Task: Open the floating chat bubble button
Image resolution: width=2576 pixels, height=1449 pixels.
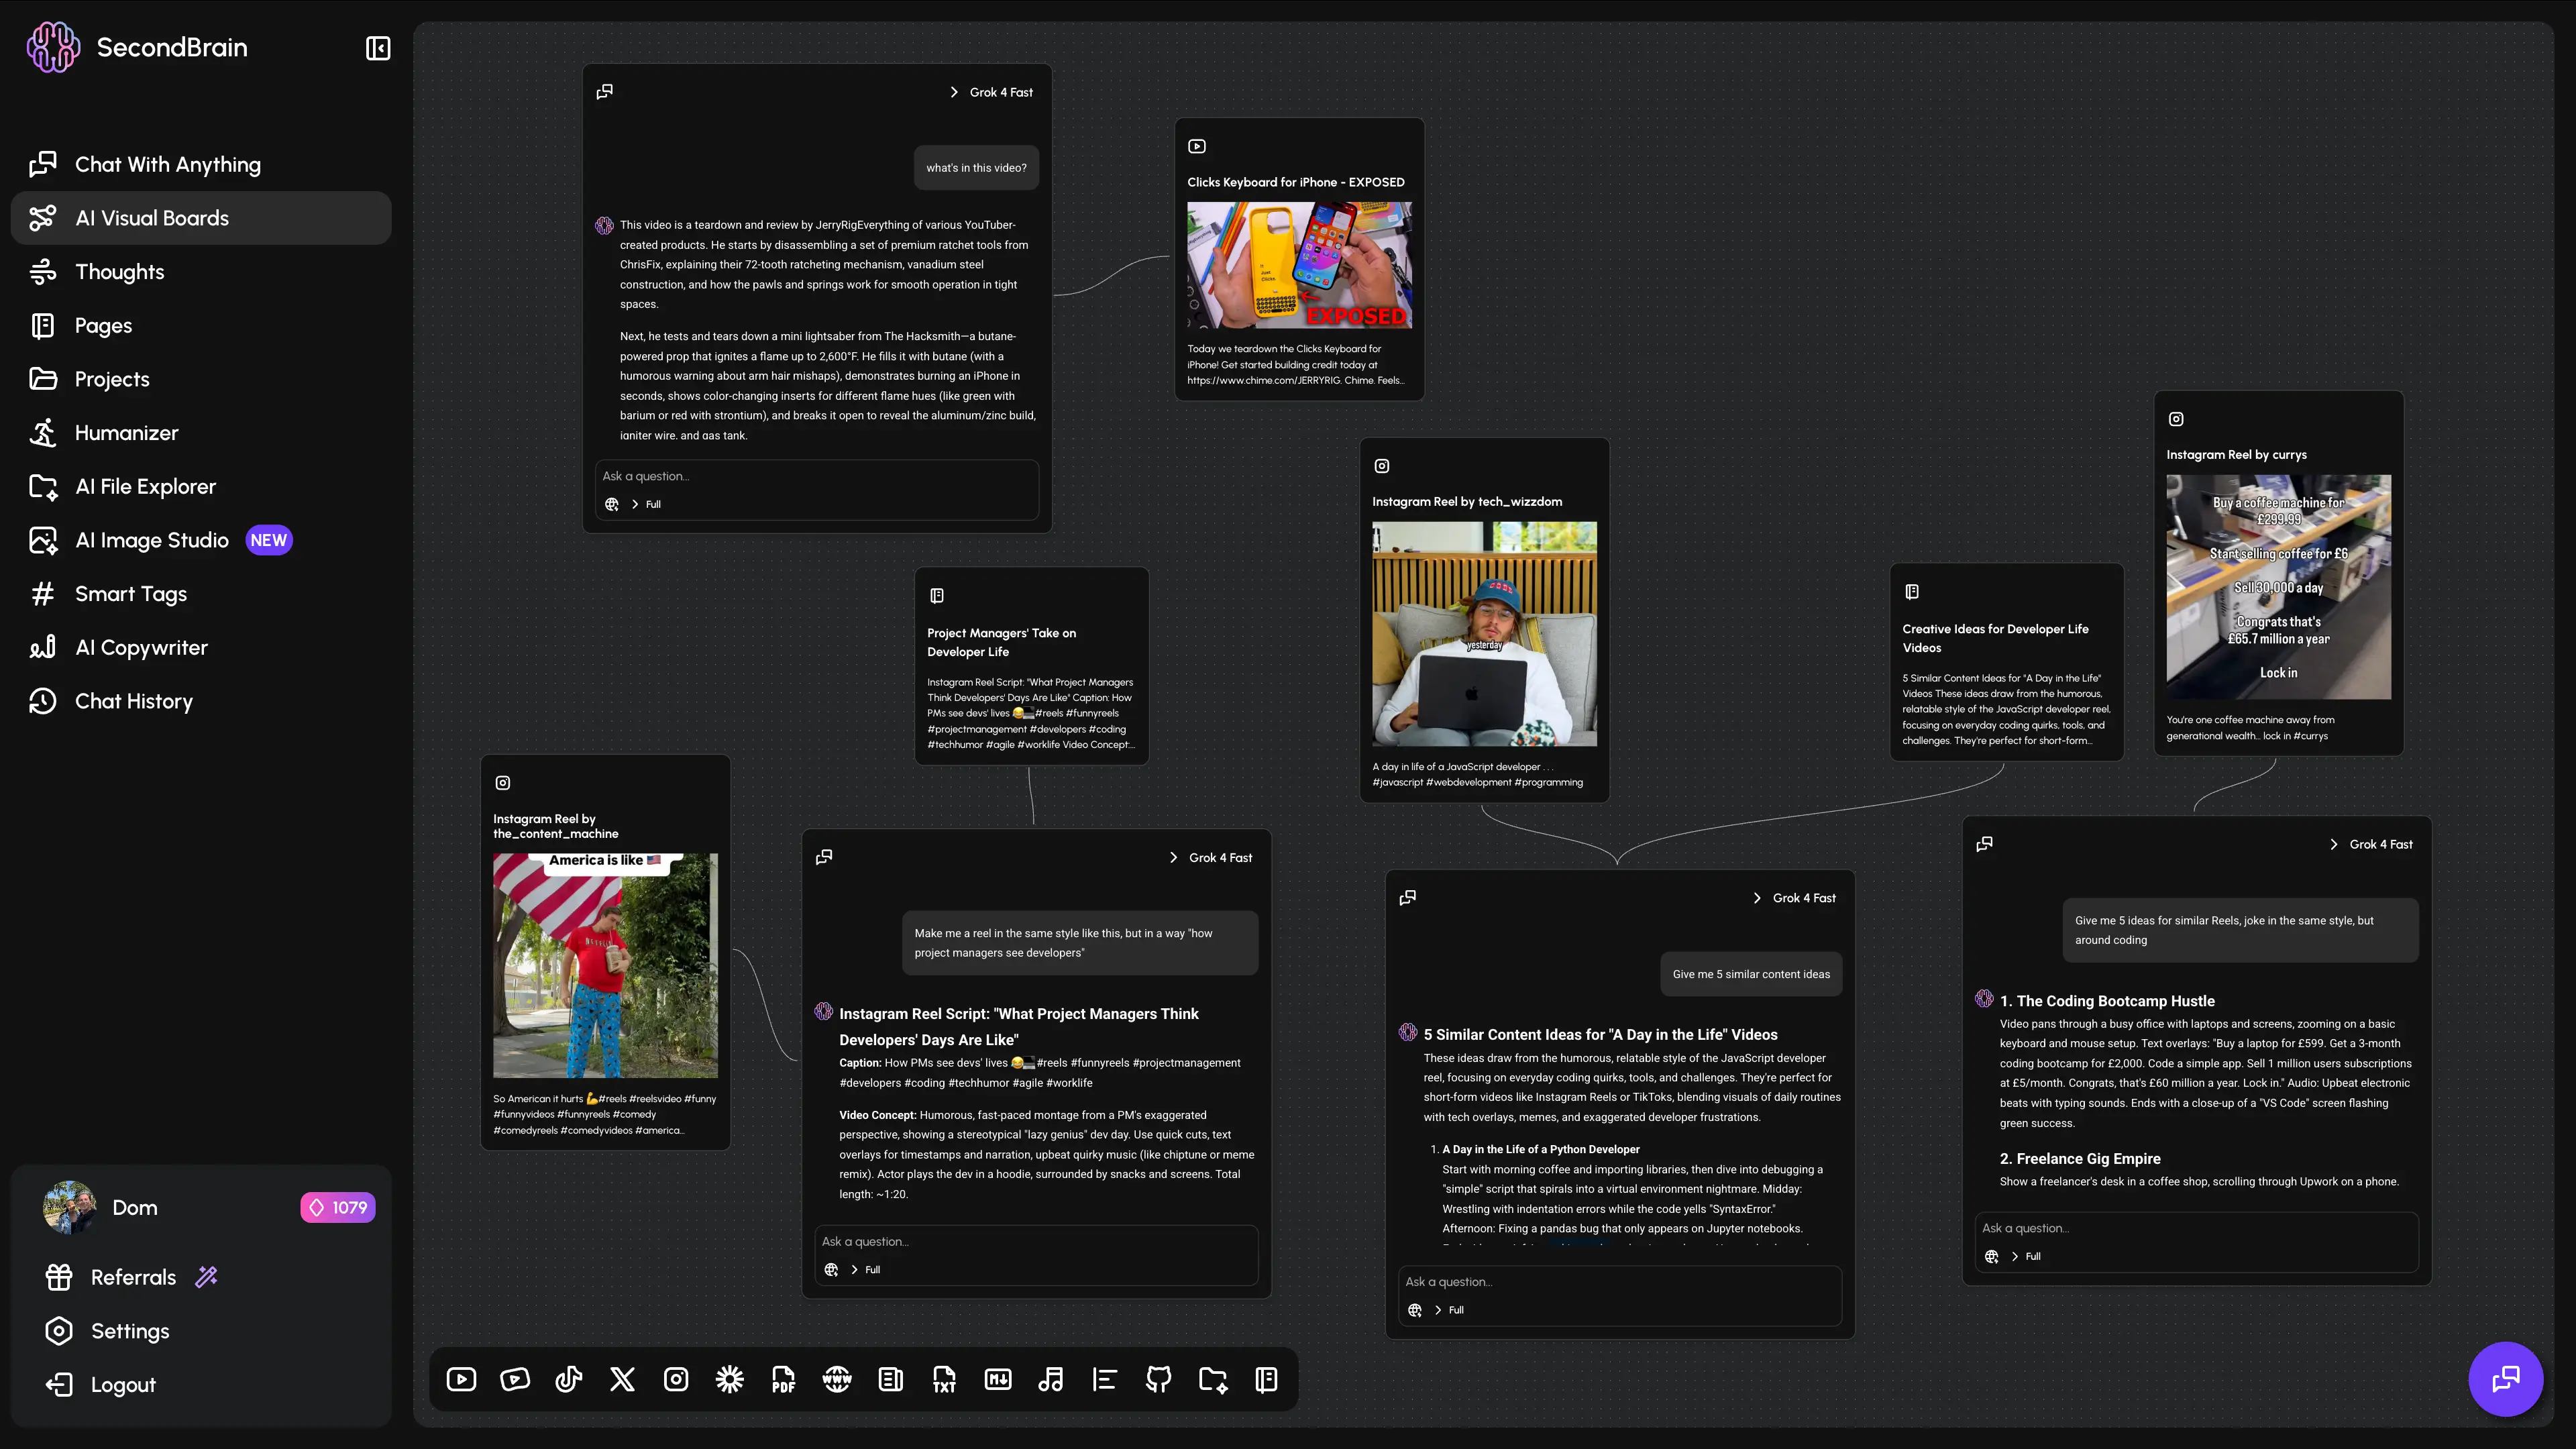Action: click(x=2505, y=1379)
